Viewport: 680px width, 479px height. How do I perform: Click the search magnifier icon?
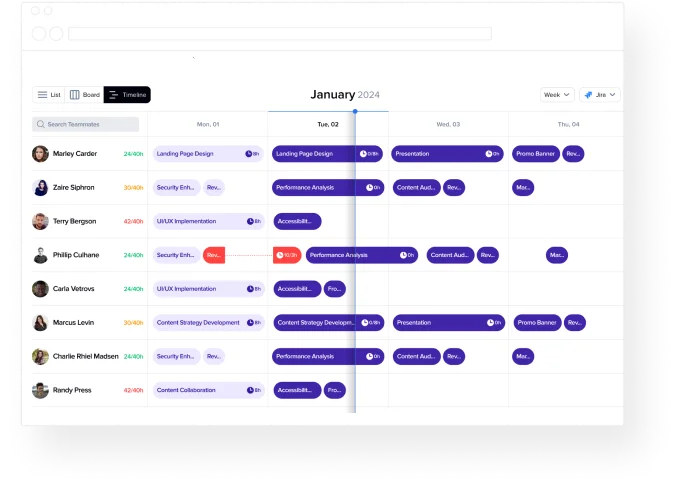point(40,124)
